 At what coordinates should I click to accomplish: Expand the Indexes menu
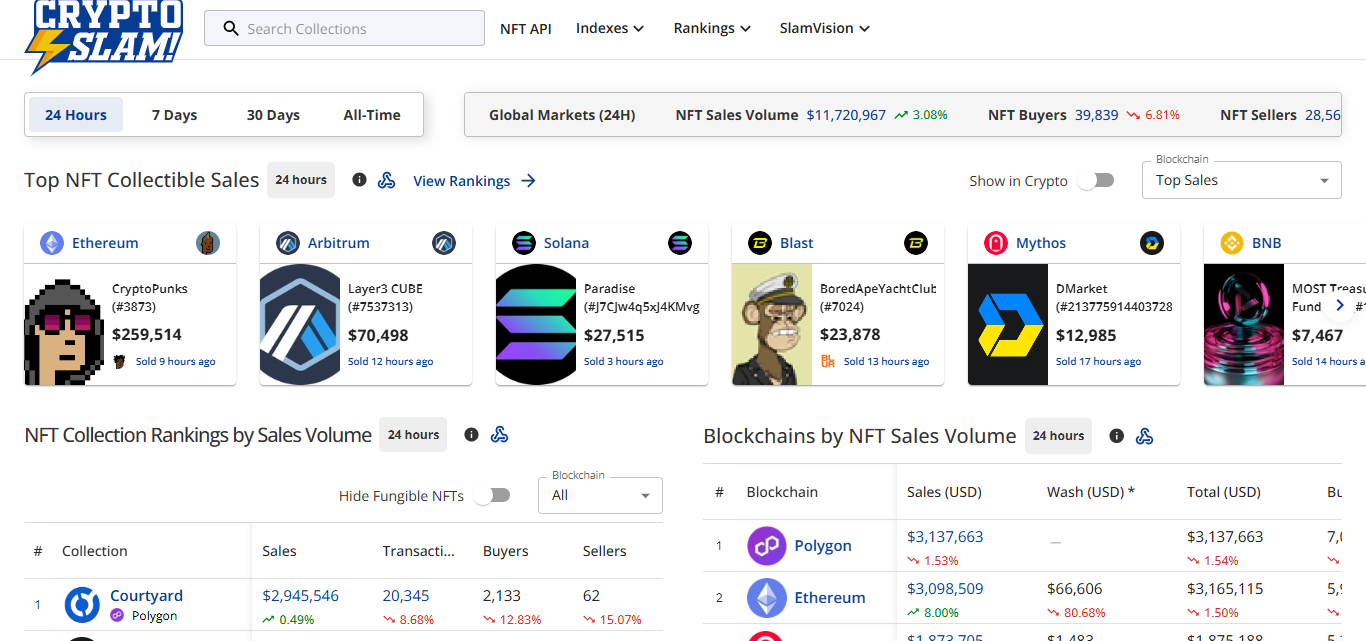tap(610, 28)
